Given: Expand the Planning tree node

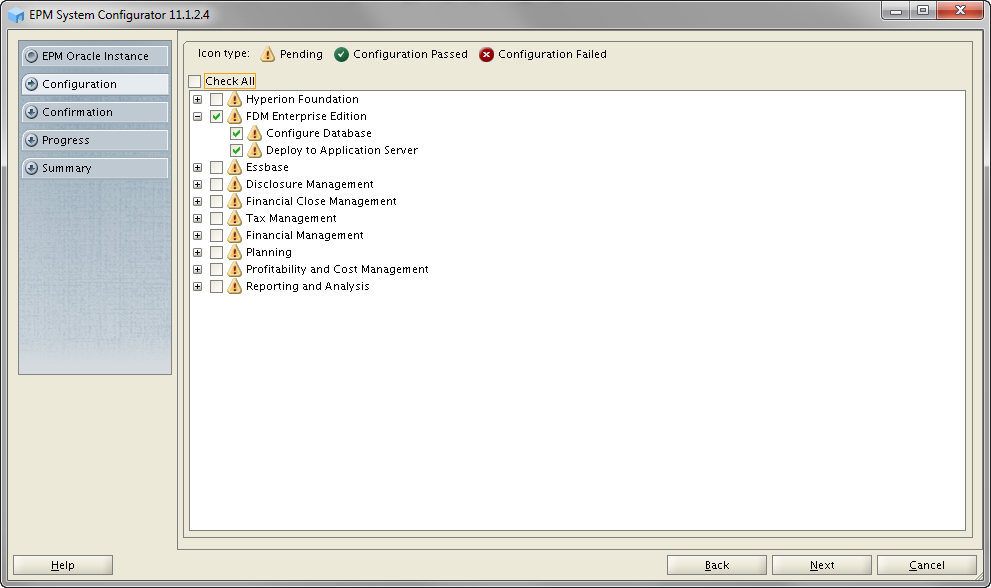Looking at the screenshot, I should coord(198,253).
